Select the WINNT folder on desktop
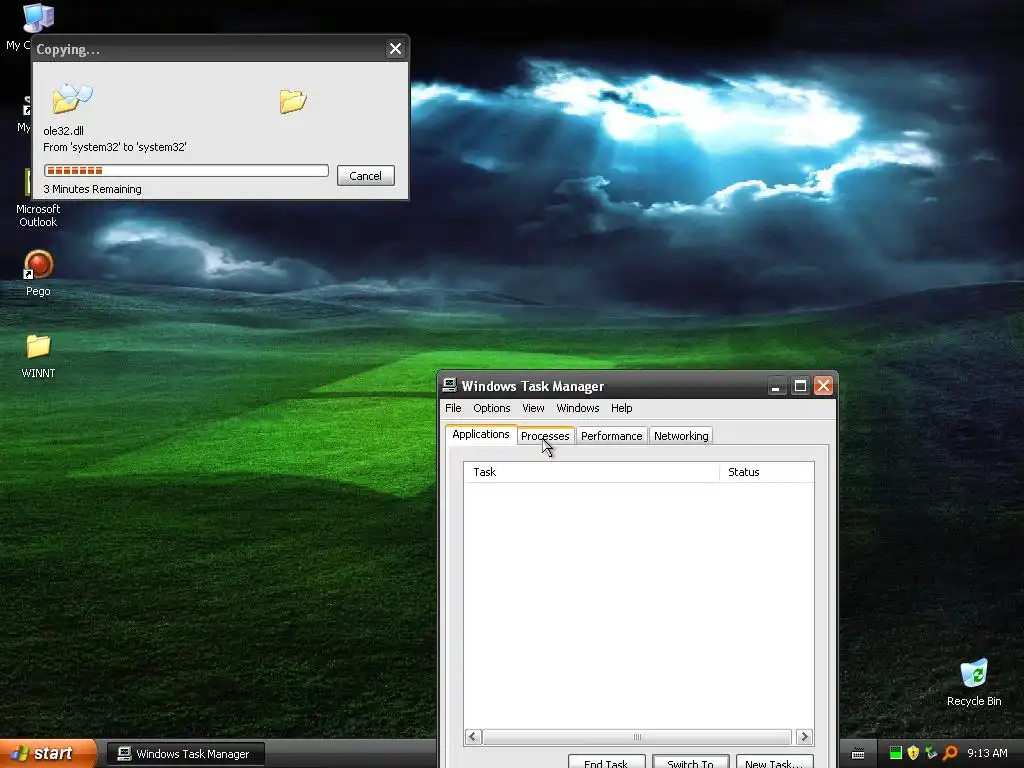Screen dimensions: 1024x768 tap(38, 355)
